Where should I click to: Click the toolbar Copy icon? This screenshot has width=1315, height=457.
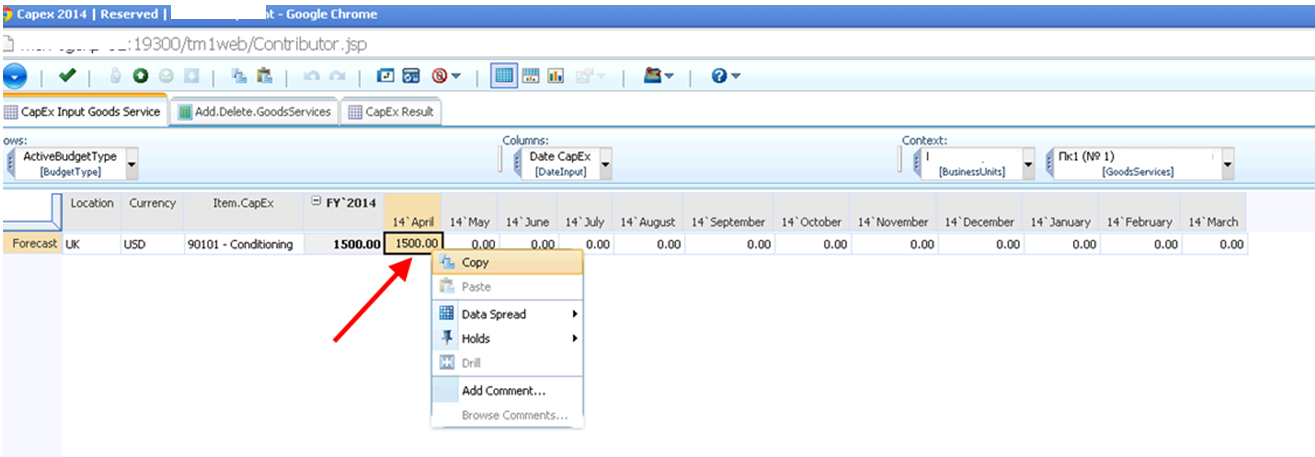[x=240, y=76]
